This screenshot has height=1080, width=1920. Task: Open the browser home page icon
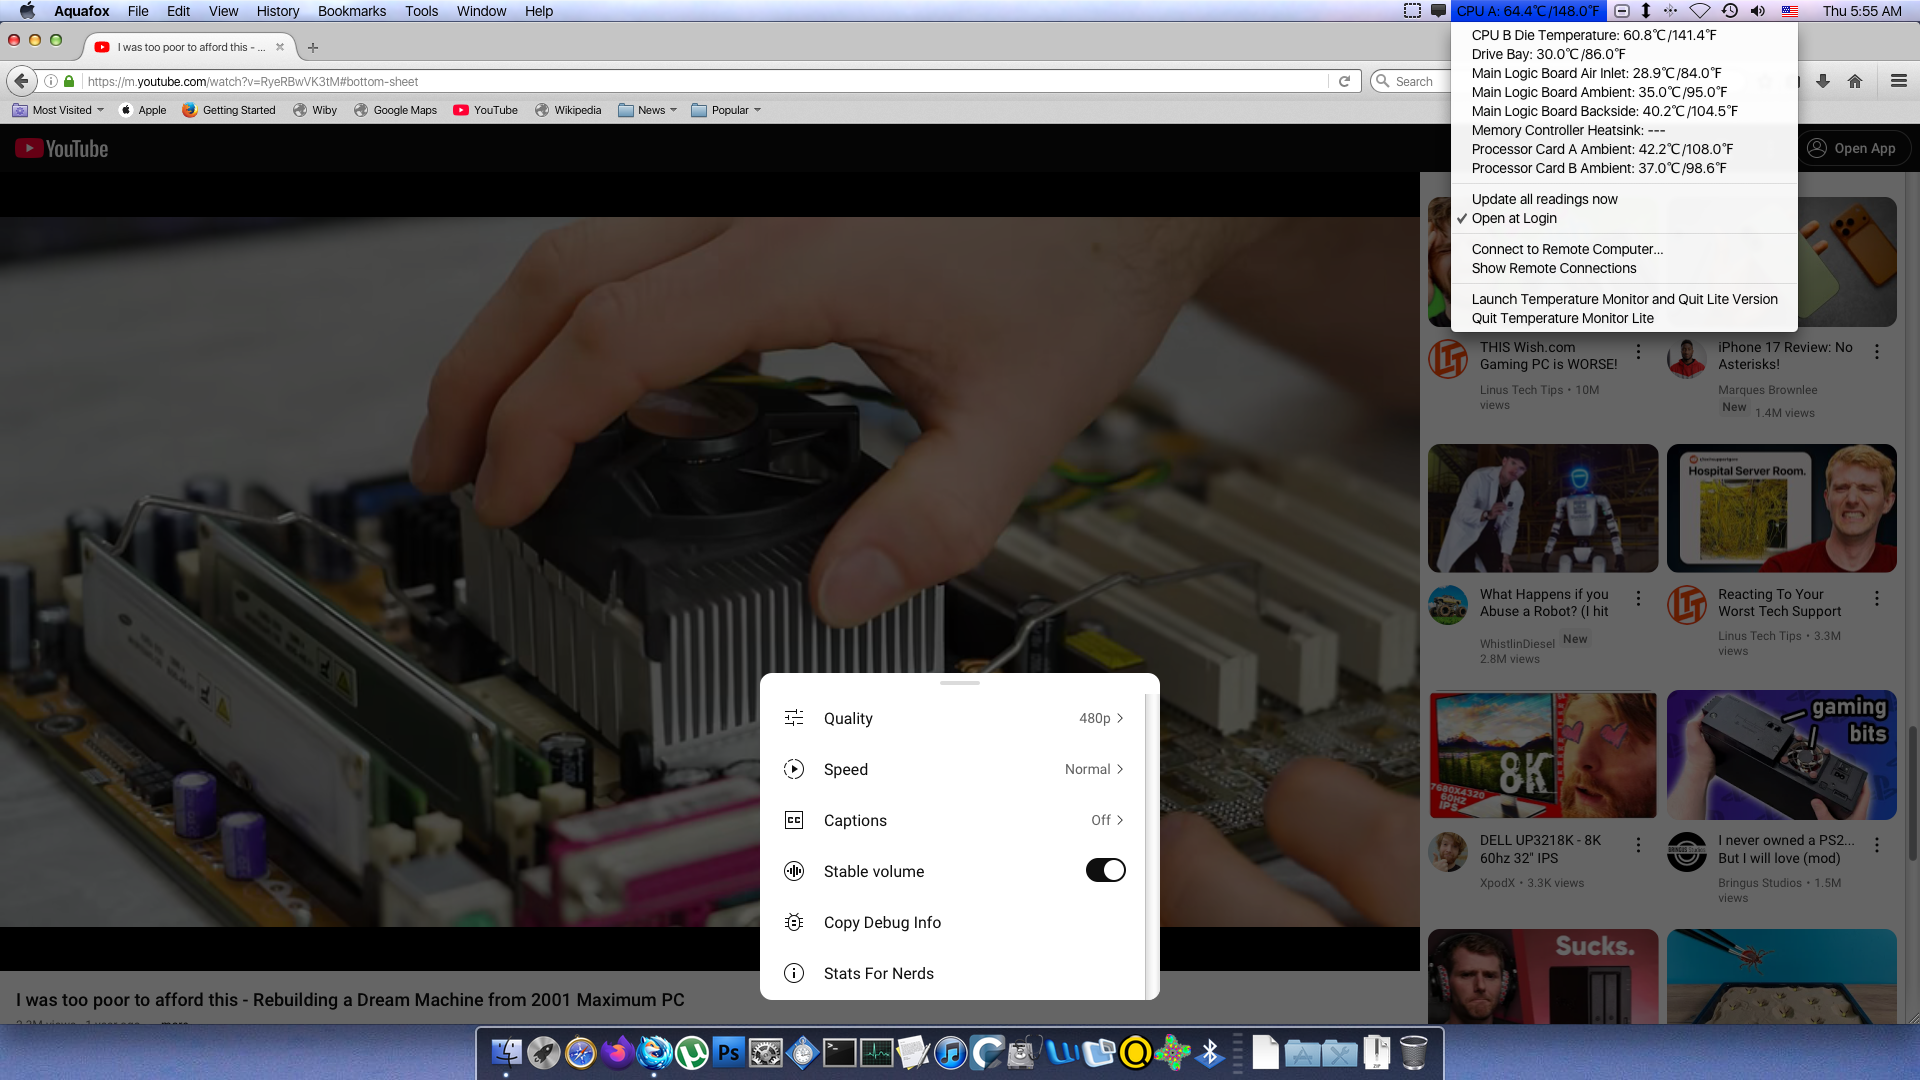(1855, 81)
